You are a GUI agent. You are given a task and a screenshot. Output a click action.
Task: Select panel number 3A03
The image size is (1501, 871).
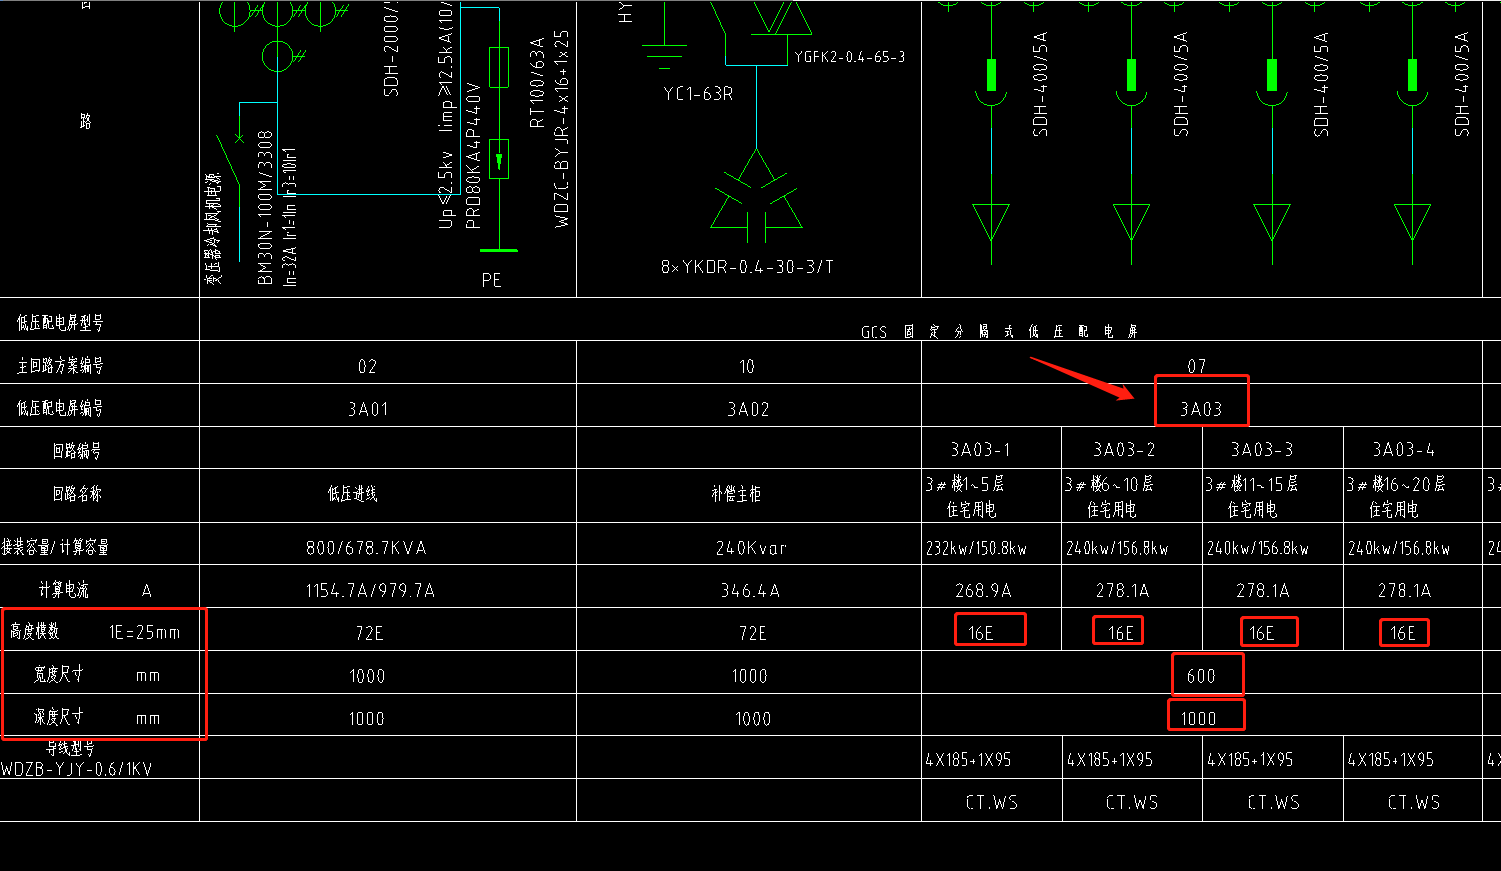coord(1201,409)
